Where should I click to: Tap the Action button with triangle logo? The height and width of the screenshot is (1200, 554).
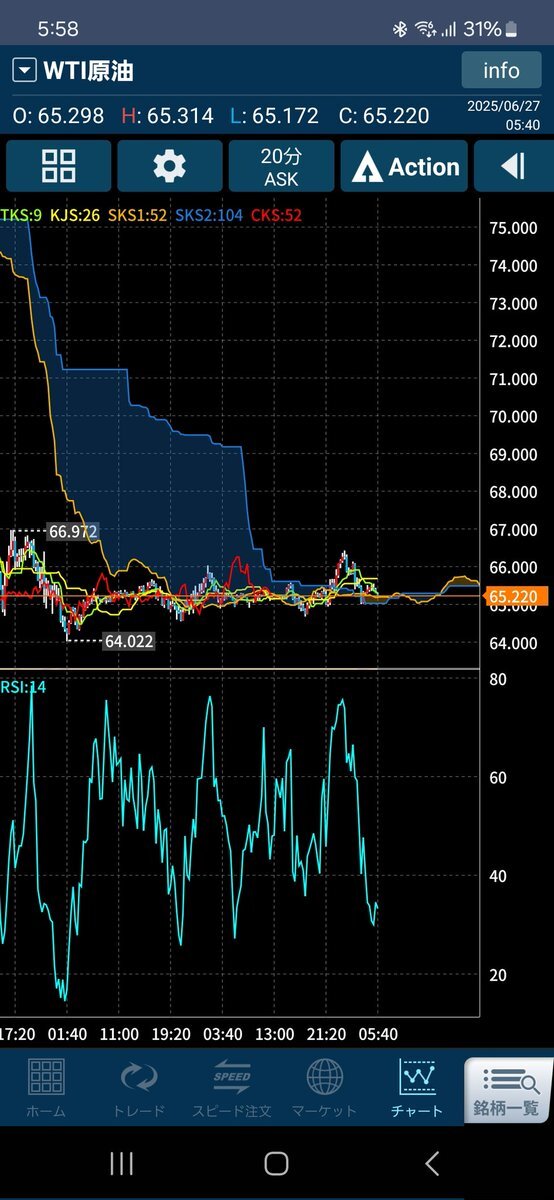[x=404, y=166]
